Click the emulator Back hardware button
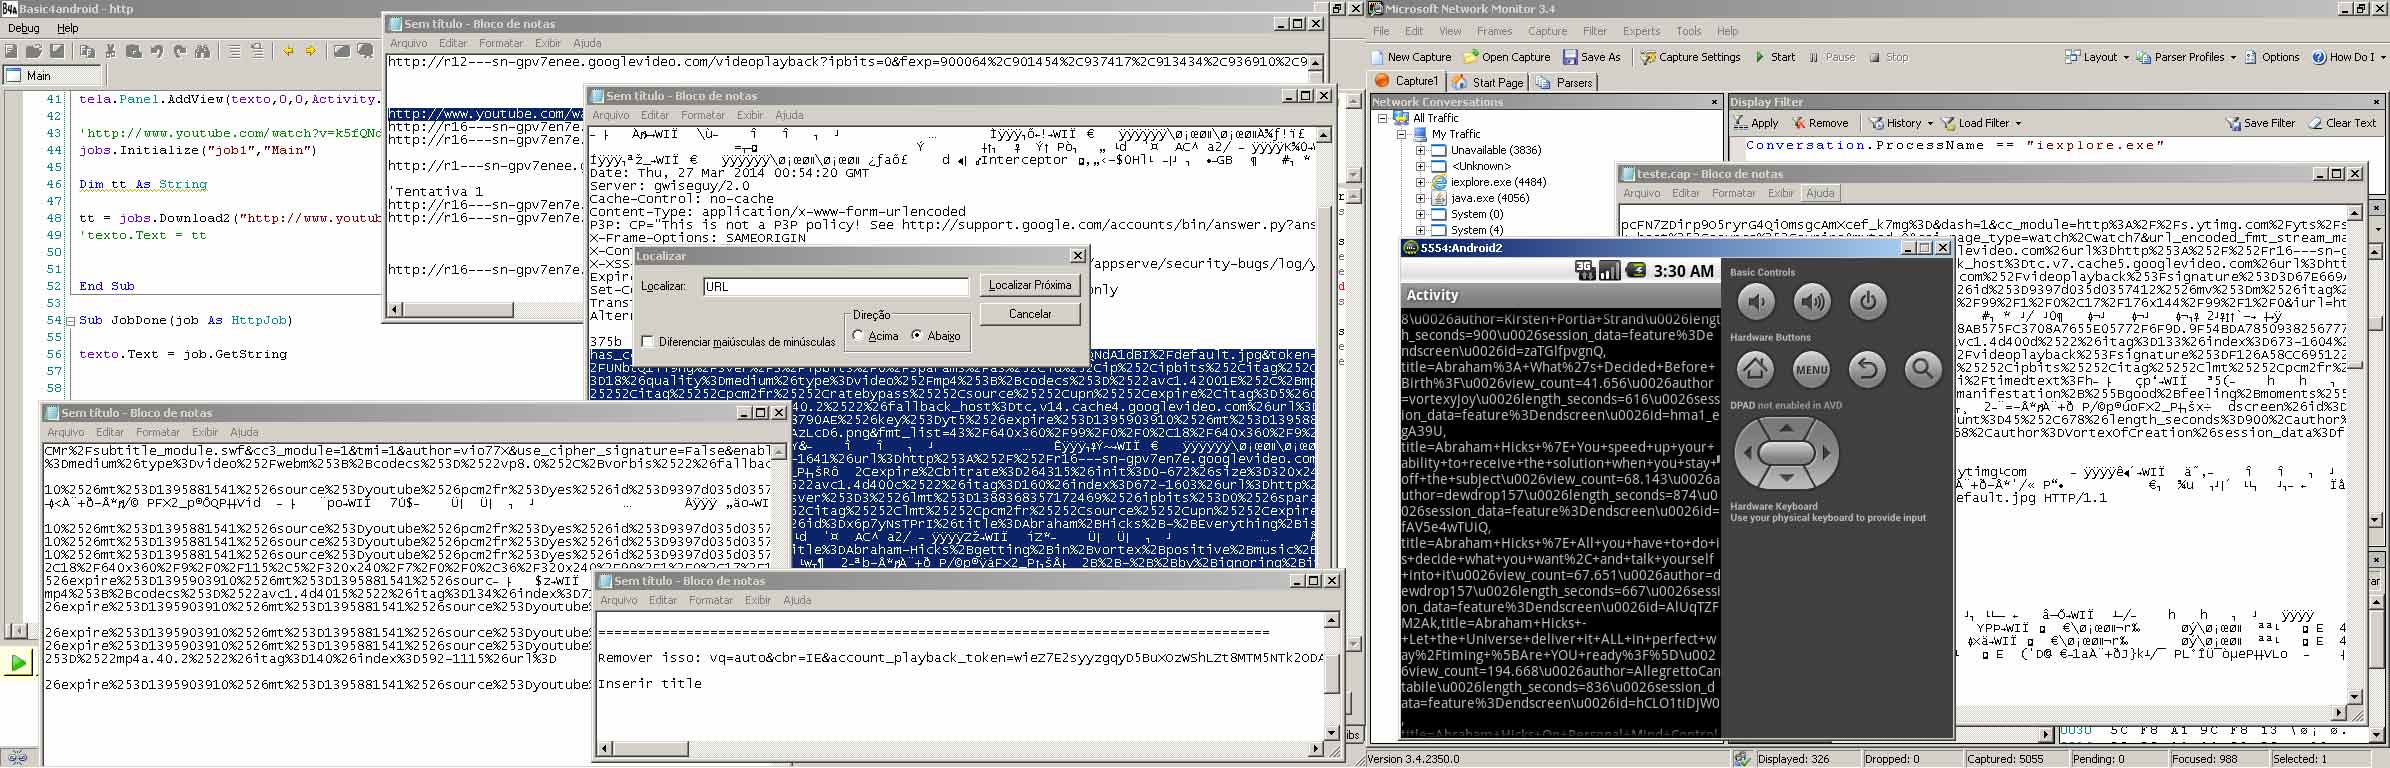 coord(1868,370)
